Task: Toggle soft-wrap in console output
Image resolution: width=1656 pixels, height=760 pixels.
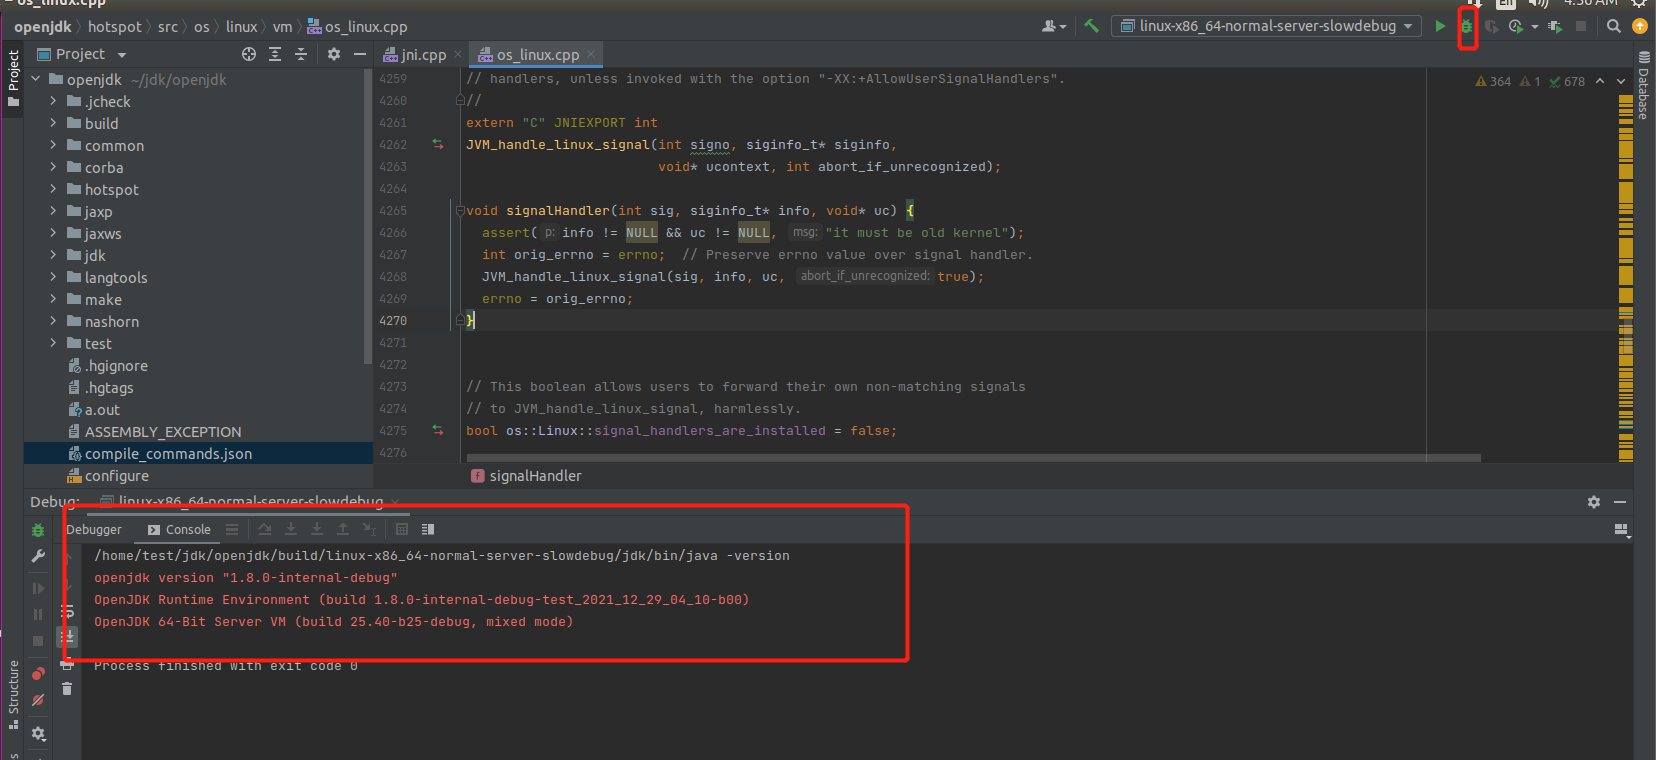Action: 67,611
